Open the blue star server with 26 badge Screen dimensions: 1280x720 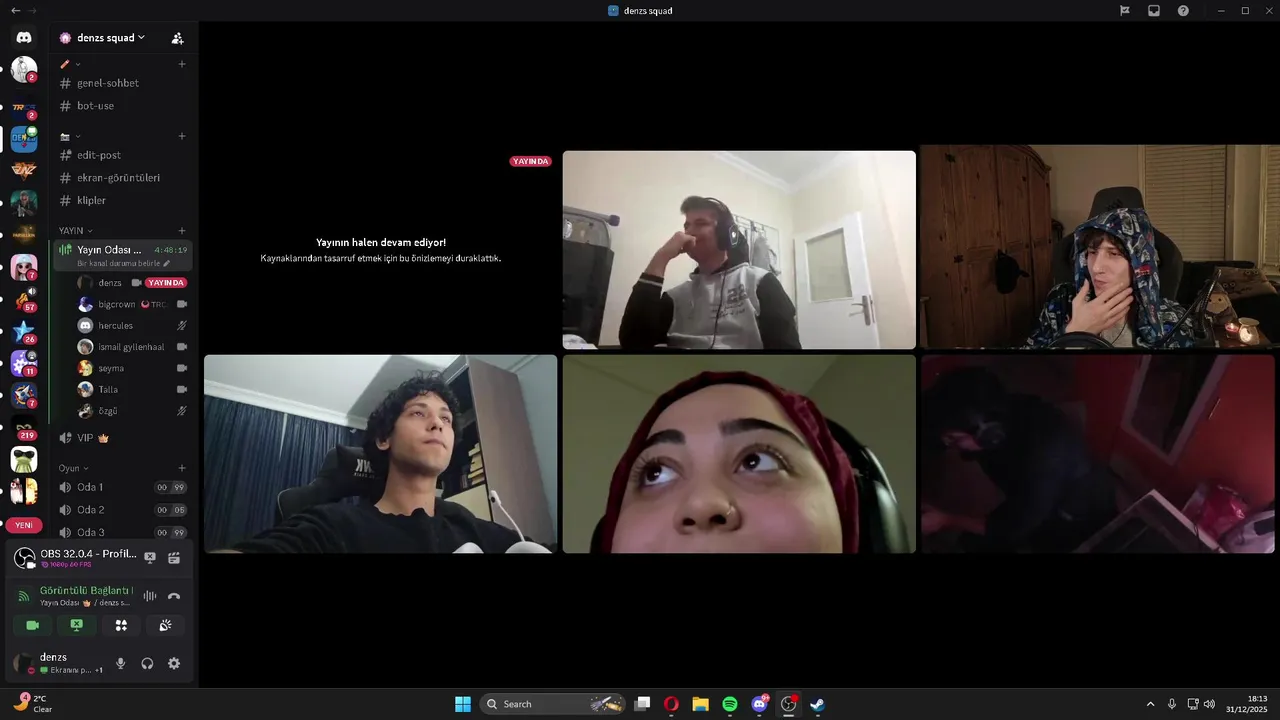(24, 332)
